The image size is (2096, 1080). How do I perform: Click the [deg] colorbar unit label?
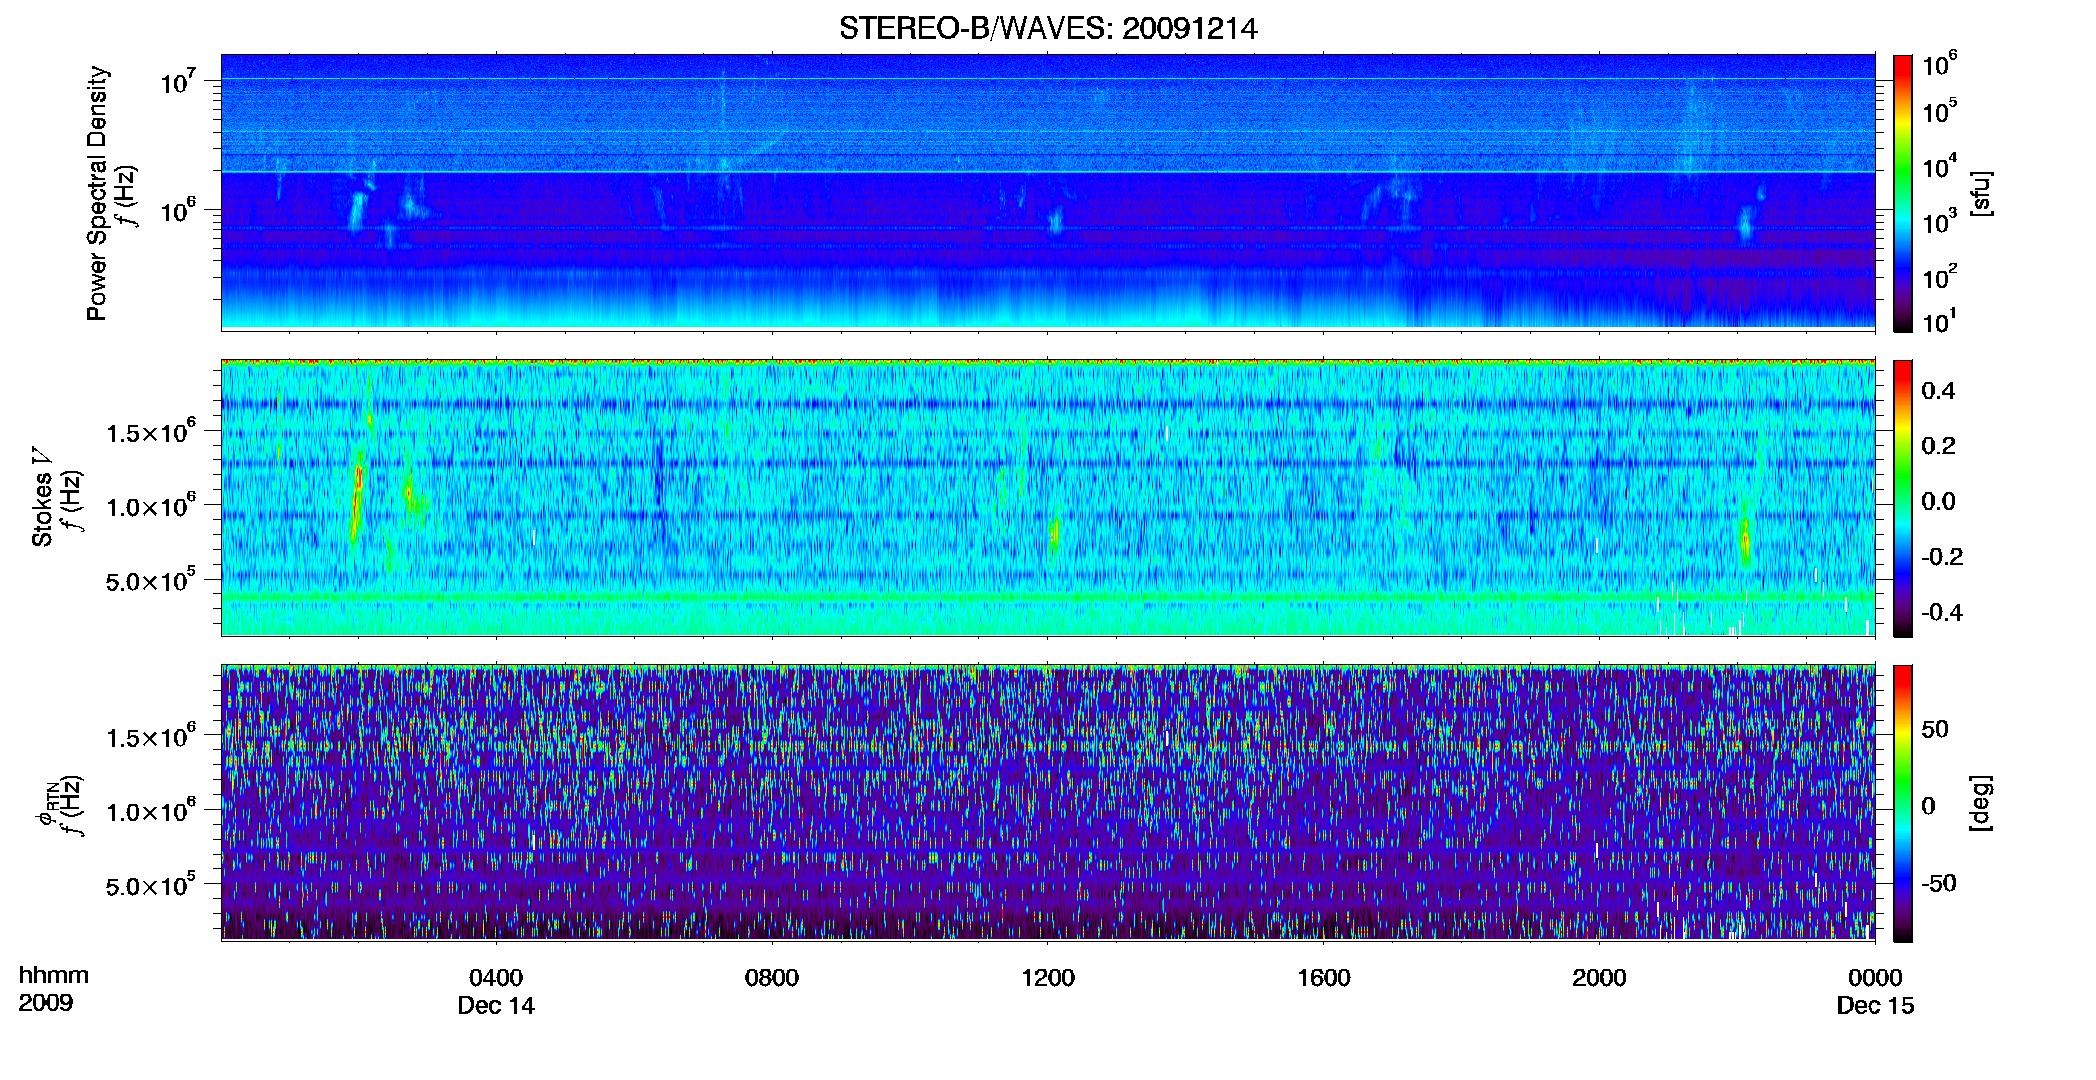(1982, 803)
